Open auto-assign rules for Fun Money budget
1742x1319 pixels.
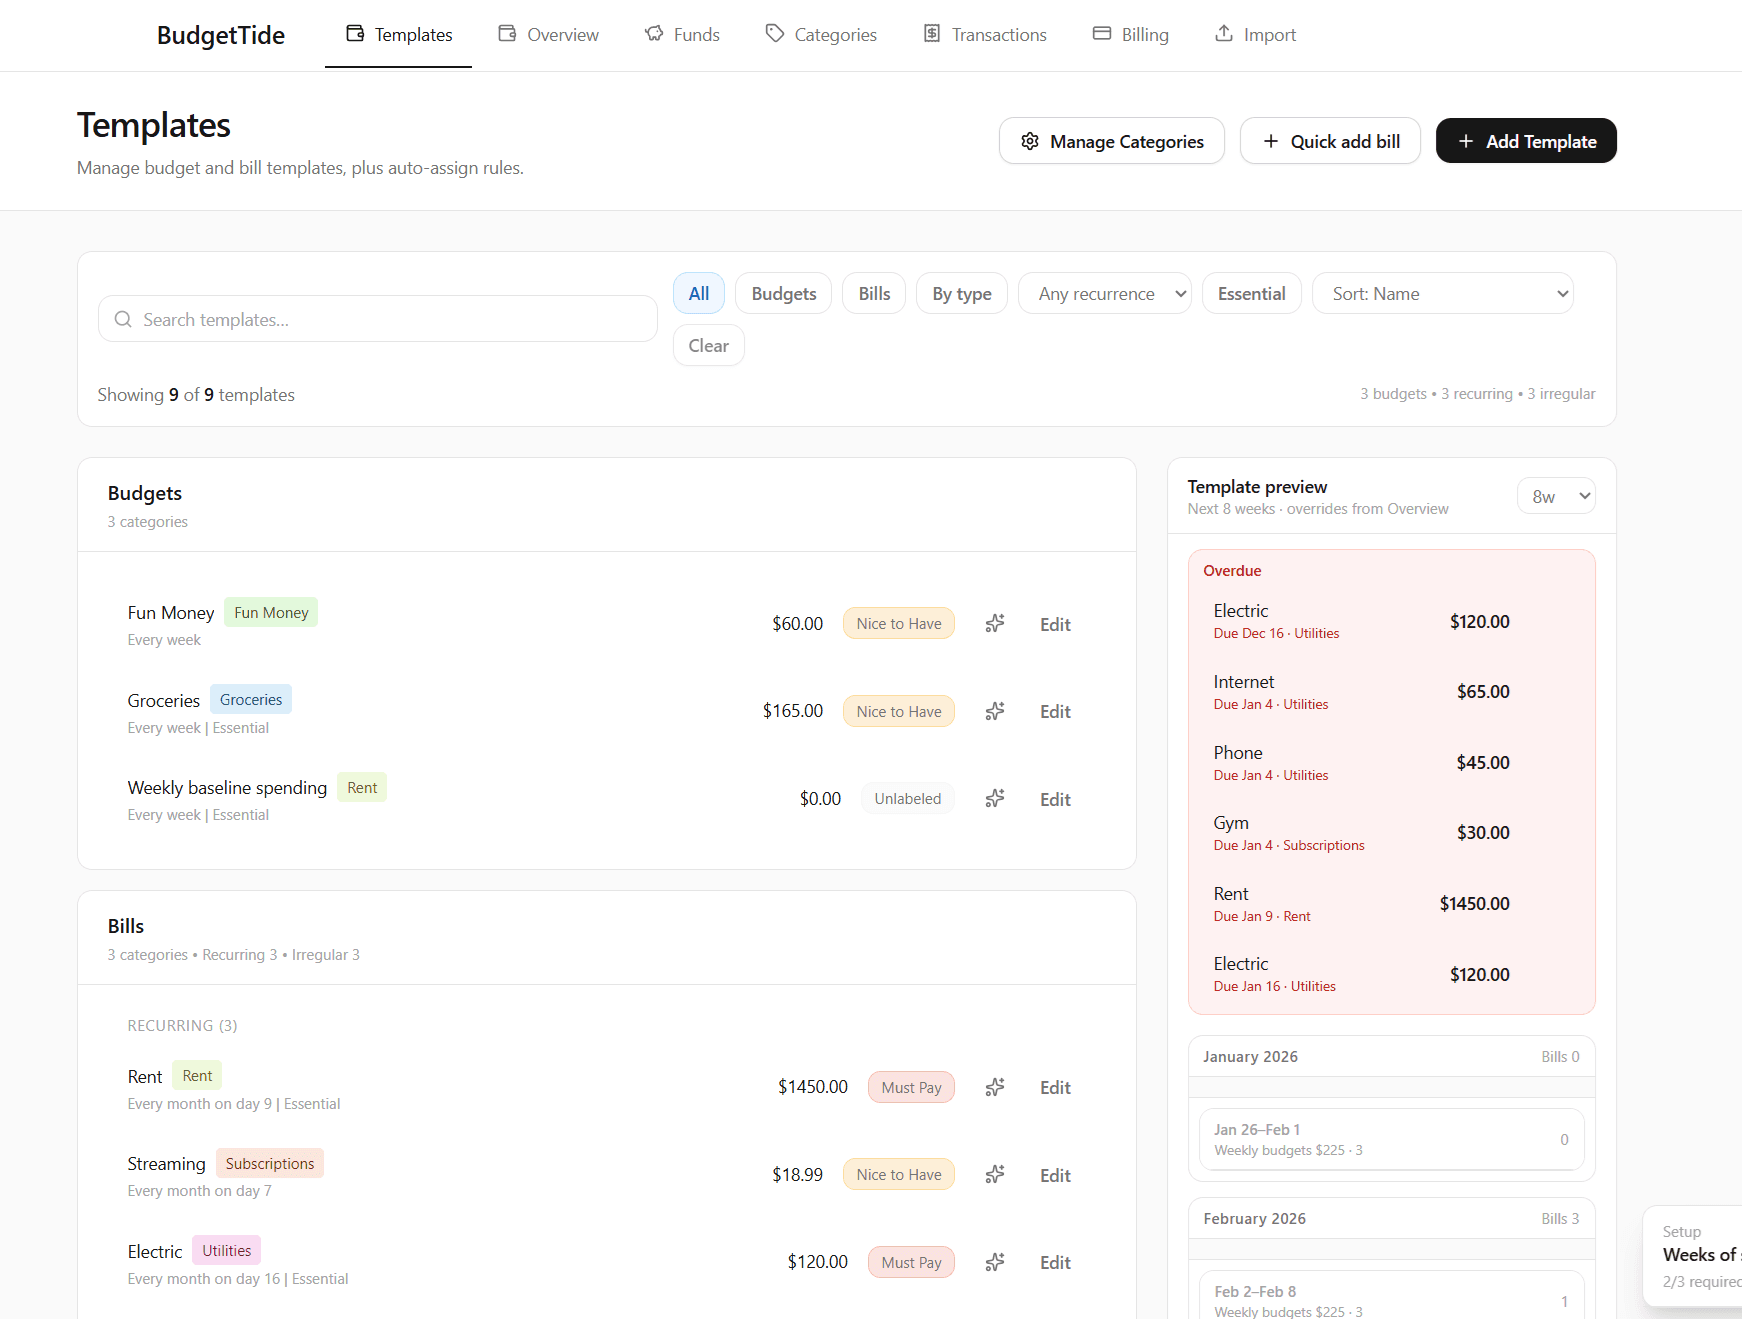(x=994, y=623)
